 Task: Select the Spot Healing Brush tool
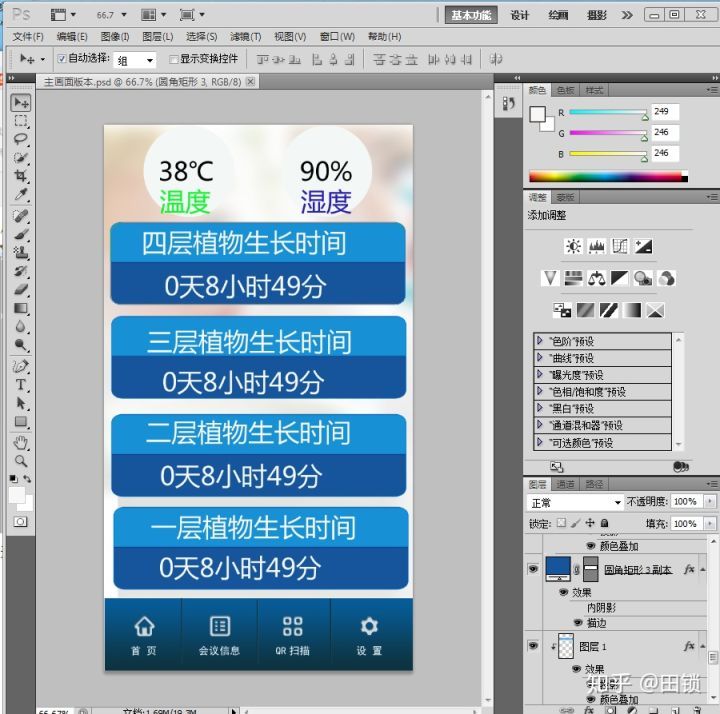(21, 216)
